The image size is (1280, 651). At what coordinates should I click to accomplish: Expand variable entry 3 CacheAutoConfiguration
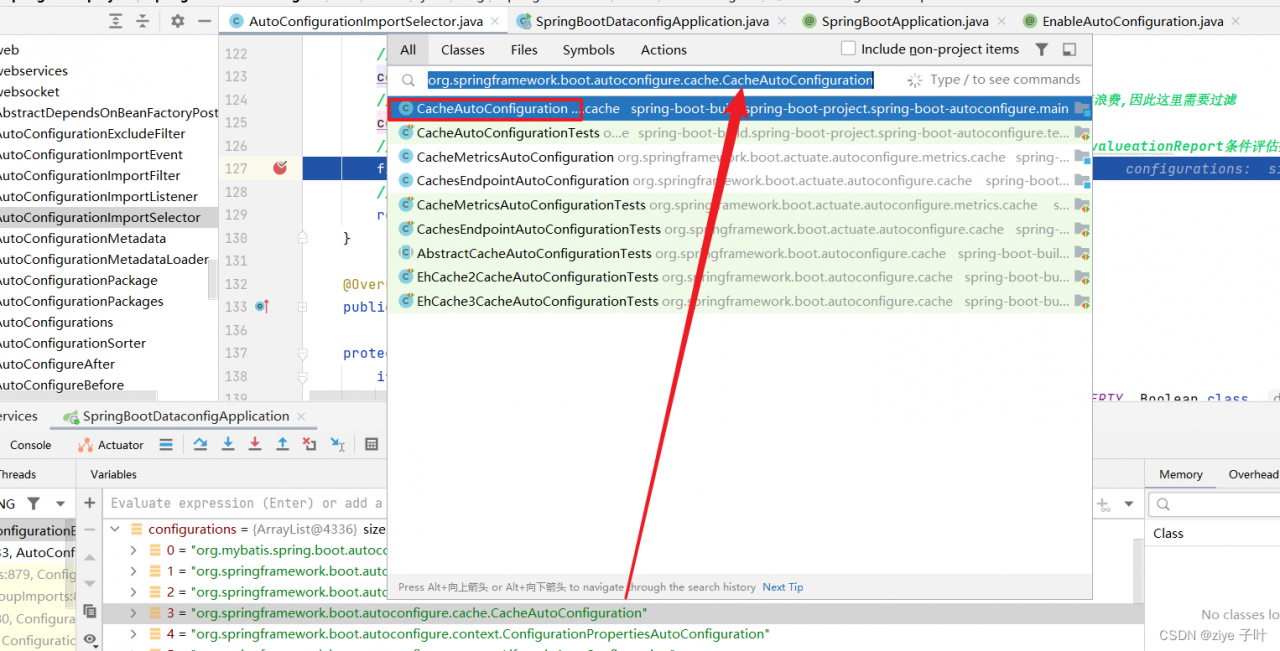135,613
